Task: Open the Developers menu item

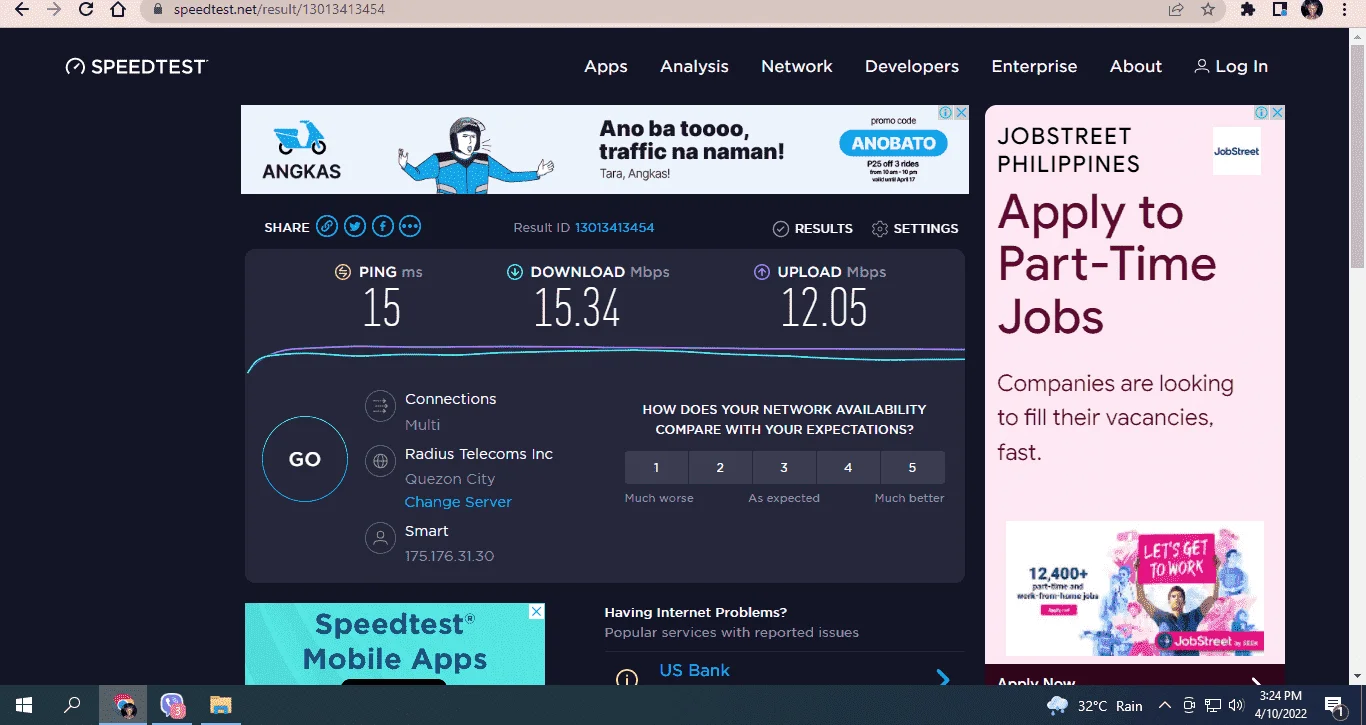Action: [x=912, y=67]
